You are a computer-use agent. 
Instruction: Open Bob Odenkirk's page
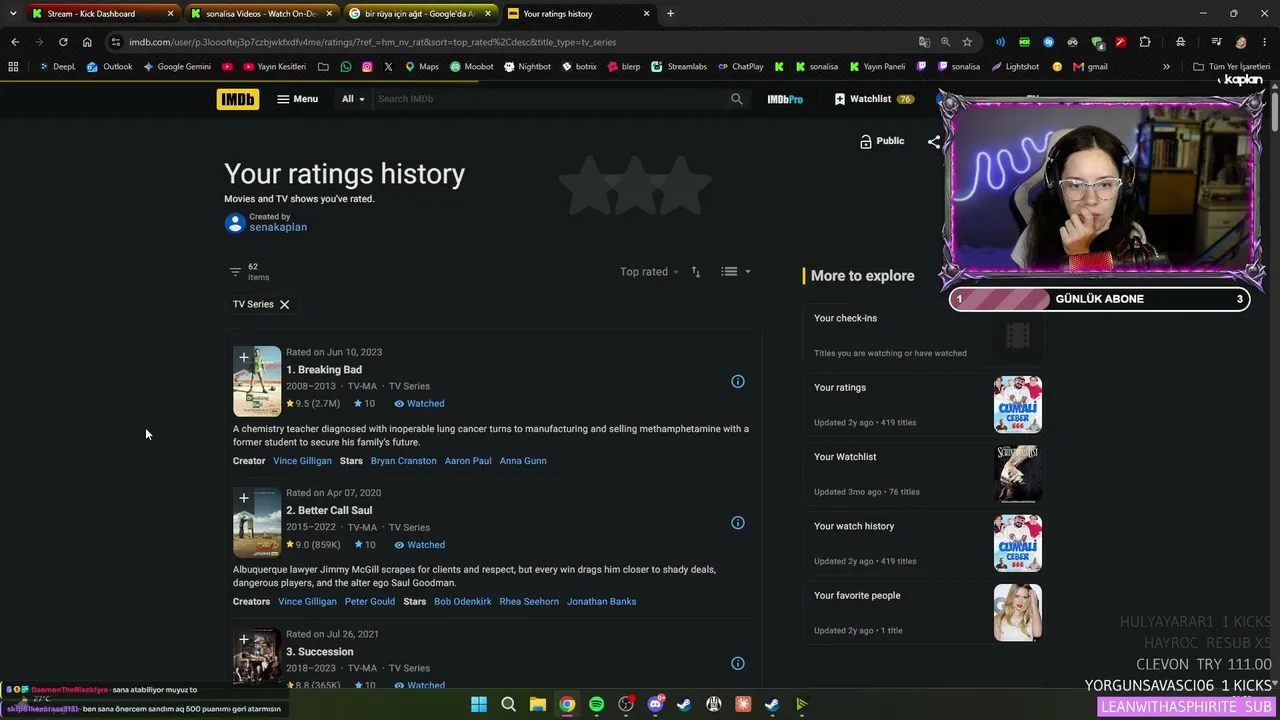463,602
